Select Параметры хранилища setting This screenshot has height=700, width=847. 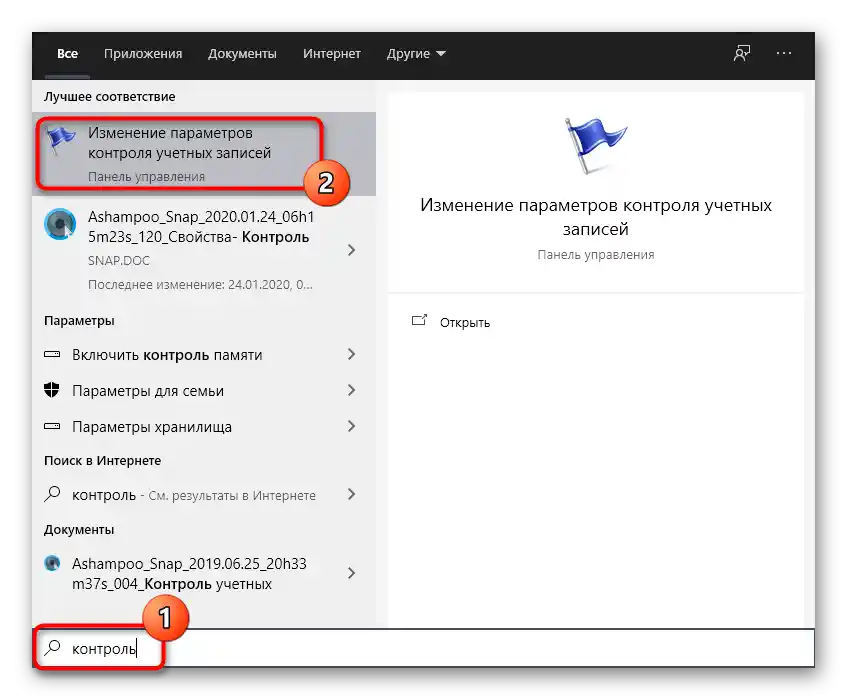pos(204,427)
